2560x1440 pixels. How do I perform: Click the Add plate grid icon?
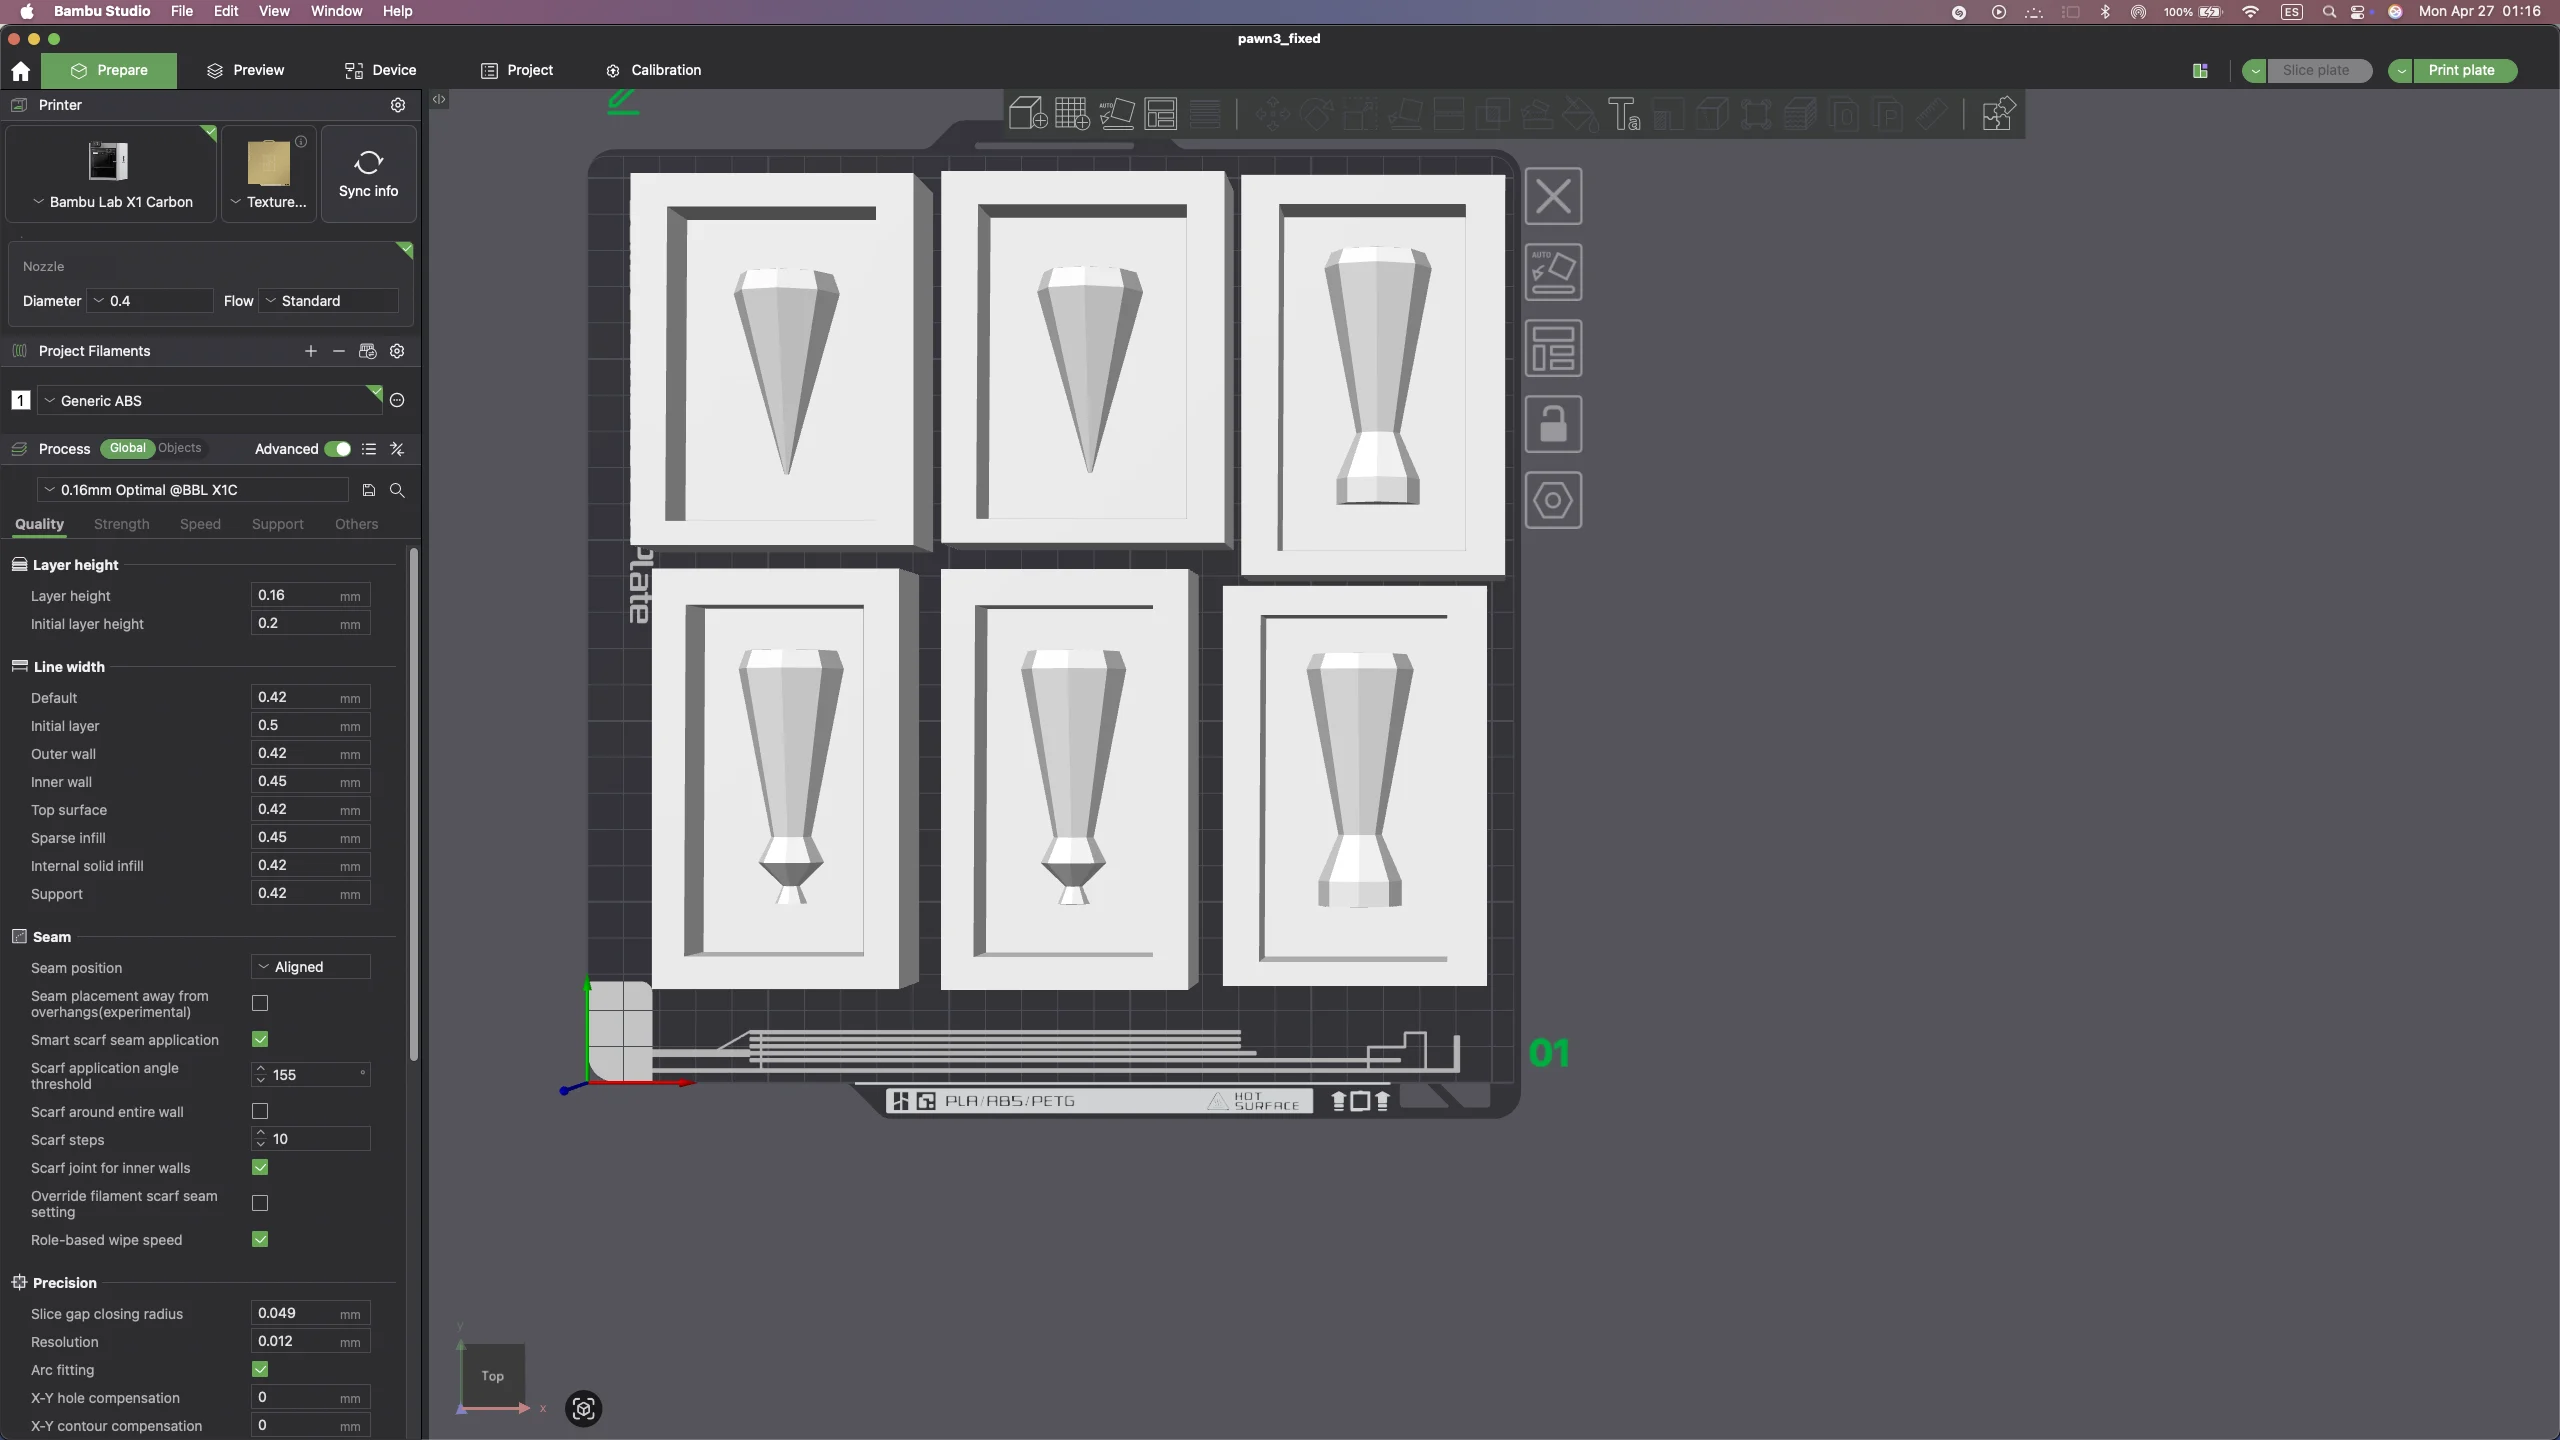tap(1072, 114)
